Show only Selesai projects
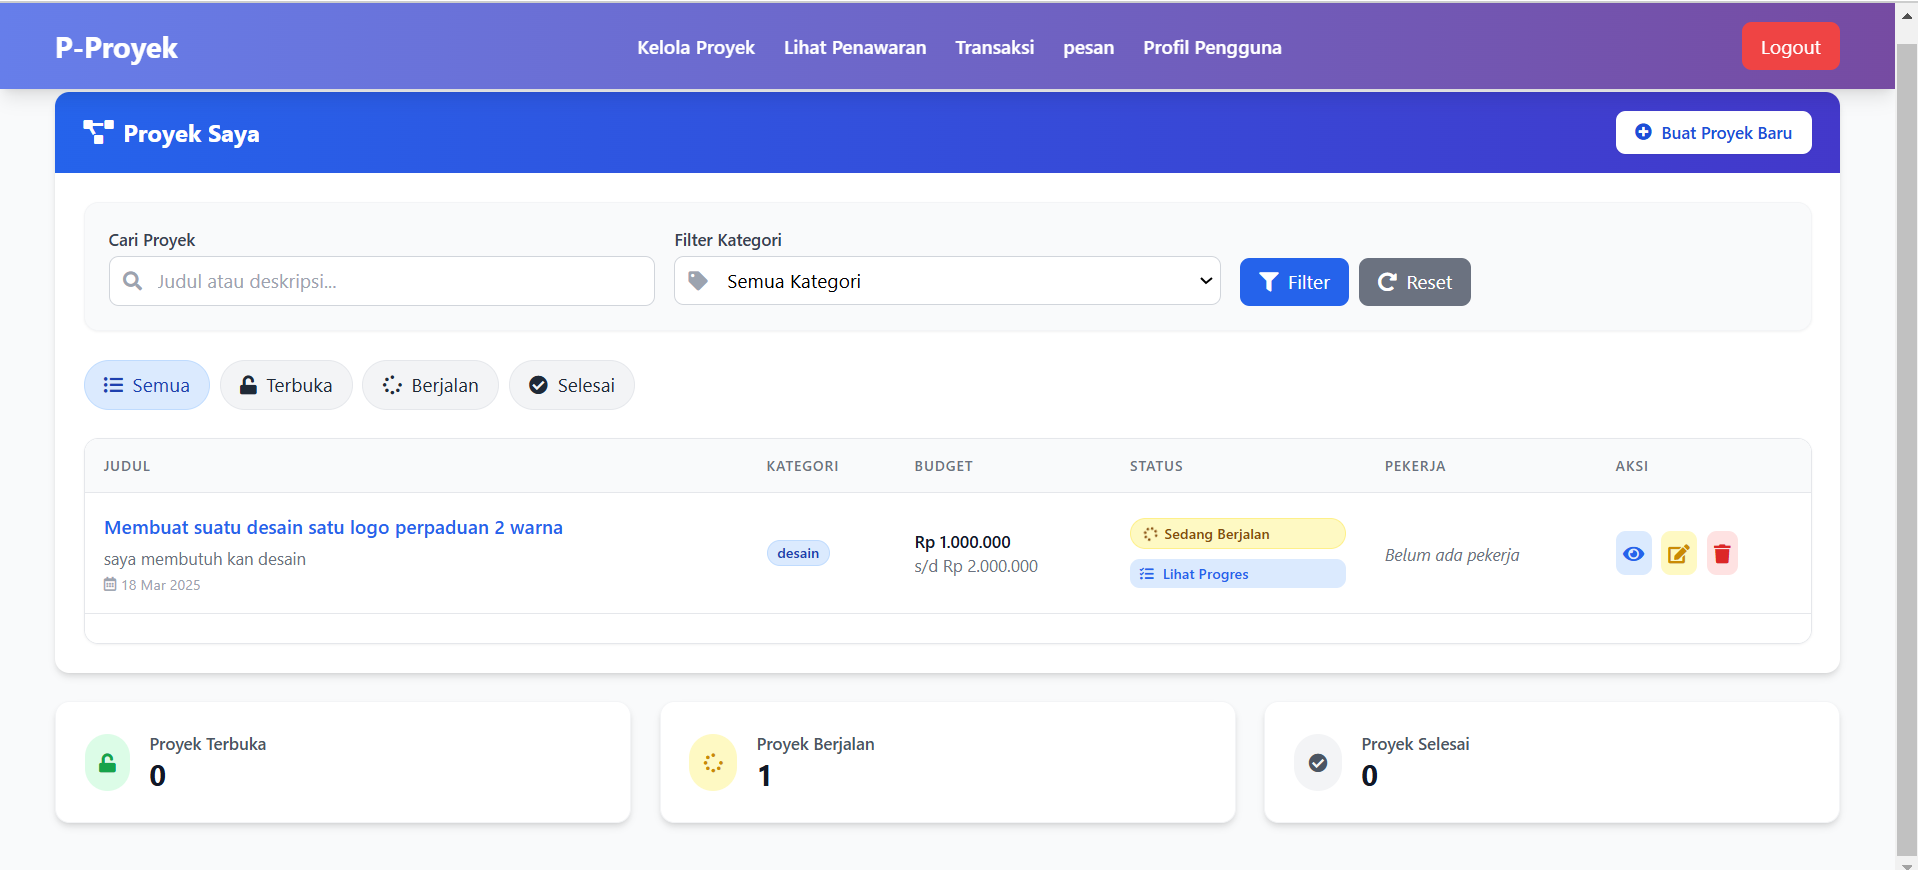This screenshot has height=870, width=1918. tap(572, 385)
